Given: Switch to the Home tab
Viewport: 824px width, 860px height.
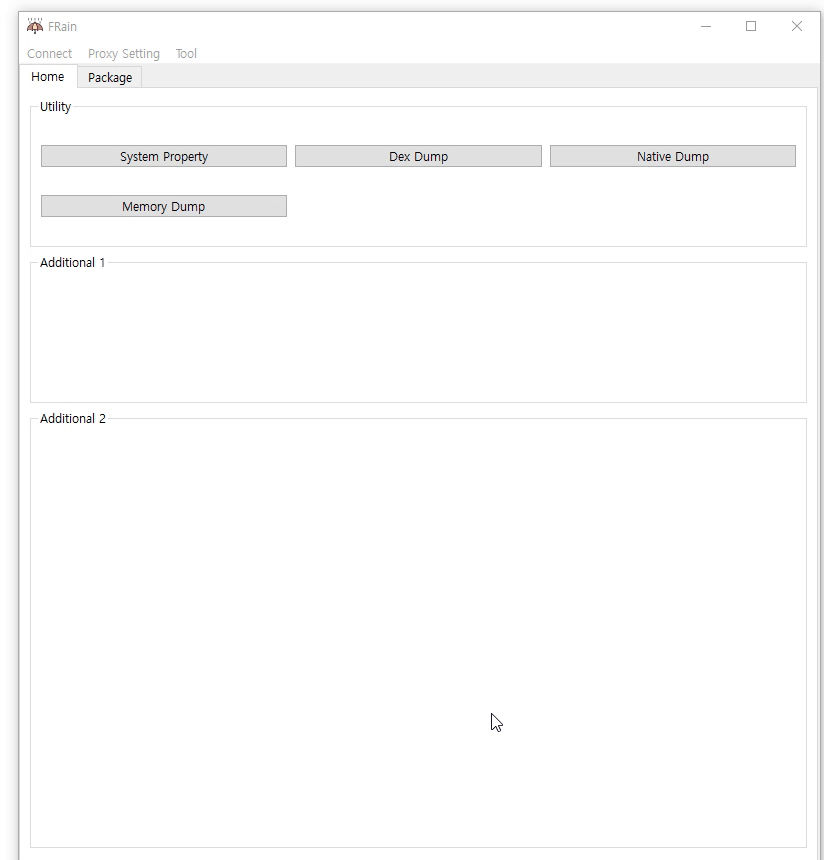Looking at the screenshot, I should (x=48, y=77).
